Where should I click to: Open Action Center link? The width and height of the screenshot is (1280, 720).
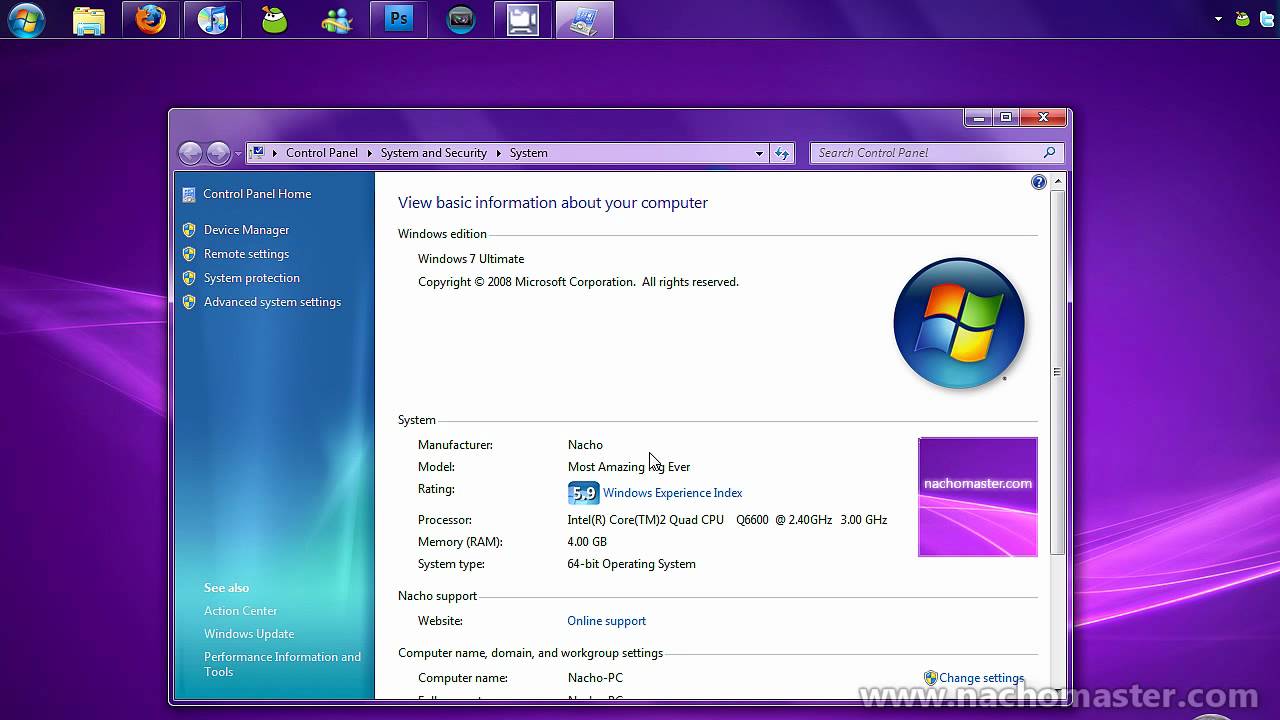pyautogui.click(x=240, y=611)
